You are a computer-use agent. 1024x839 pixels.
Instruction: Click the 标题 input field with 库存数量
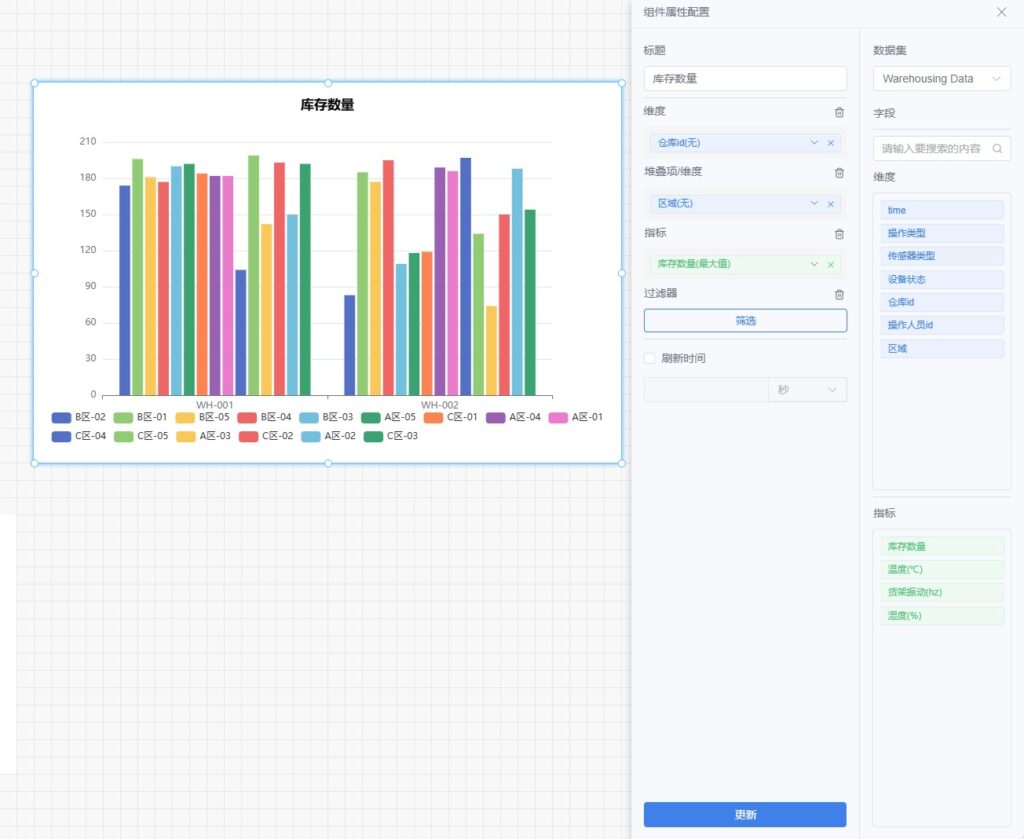click(x=745, y=78)
